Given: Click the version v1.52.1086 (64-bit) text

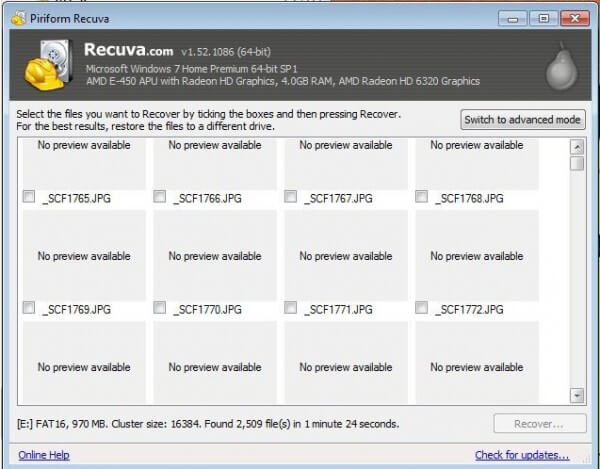Looking at the screenshot, I should point(226,52).
